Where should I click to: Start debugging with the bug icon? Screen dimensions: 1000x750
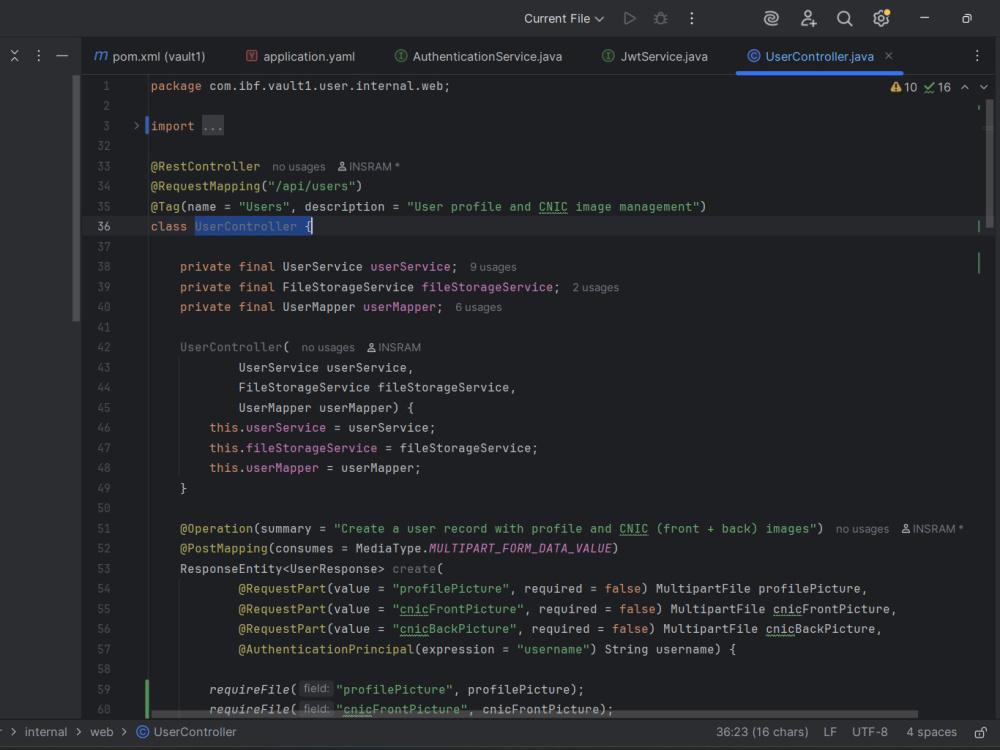pos(661,18)
